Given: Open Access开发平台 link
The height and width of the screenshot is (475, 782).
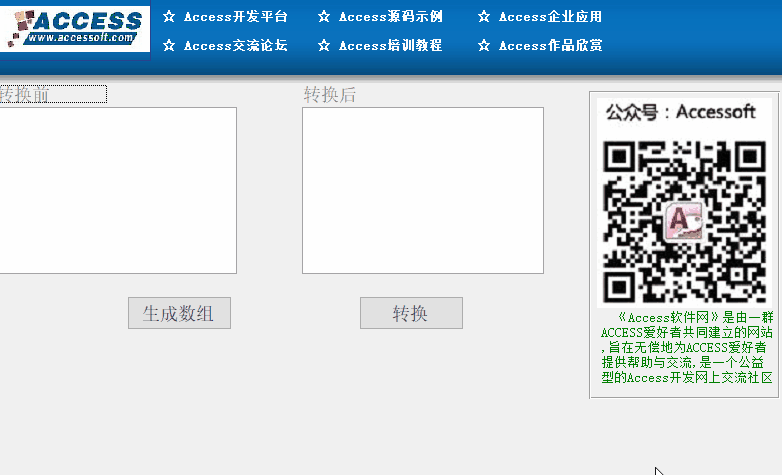Looking at the screenshot, I should (235, 16).
